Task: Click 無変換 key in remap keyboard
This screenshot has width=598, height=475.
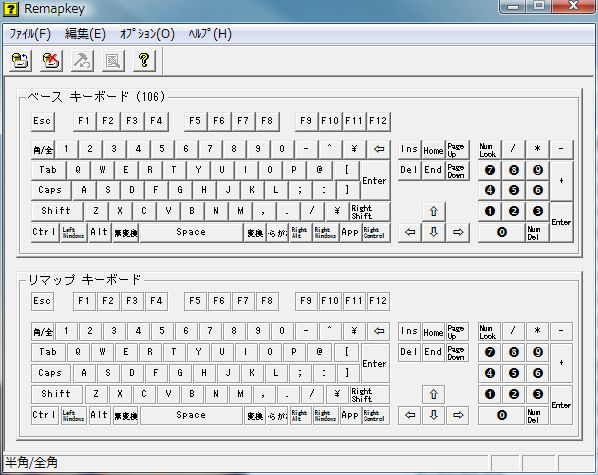Action: click(x=125, y=415)
